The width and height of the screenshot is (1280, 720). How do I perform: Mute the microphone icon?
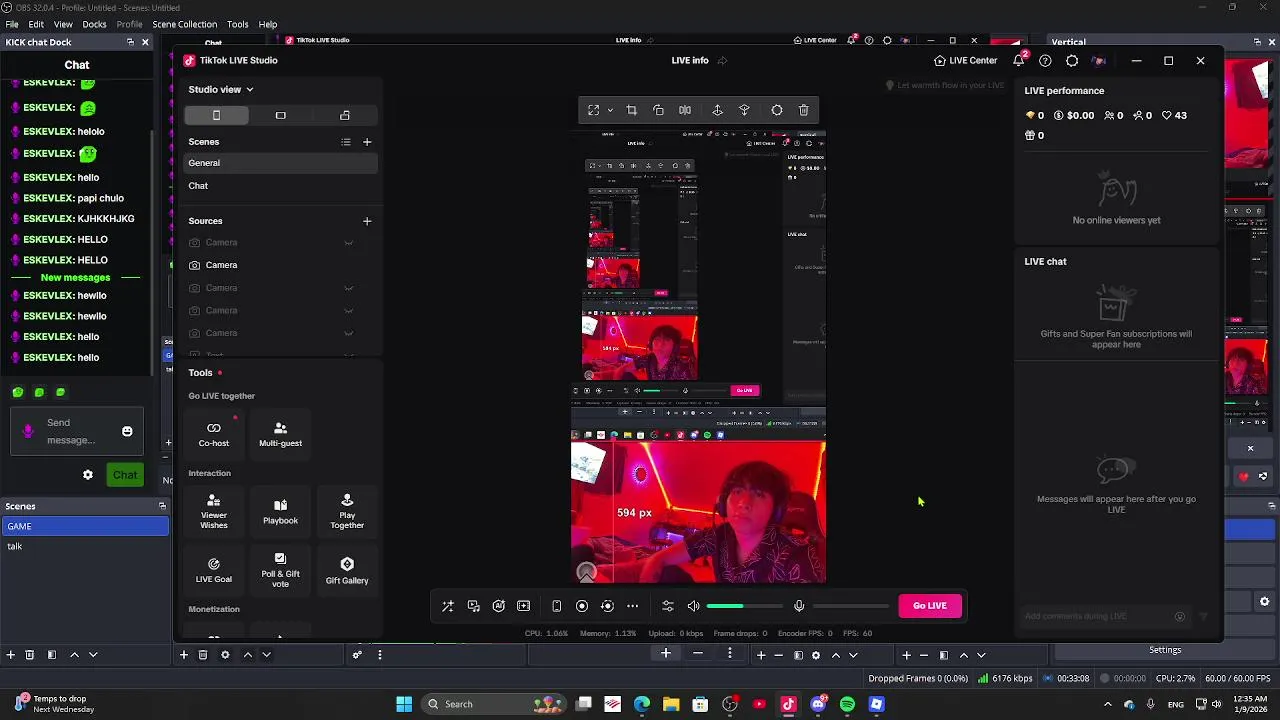(x=799, y=606)
